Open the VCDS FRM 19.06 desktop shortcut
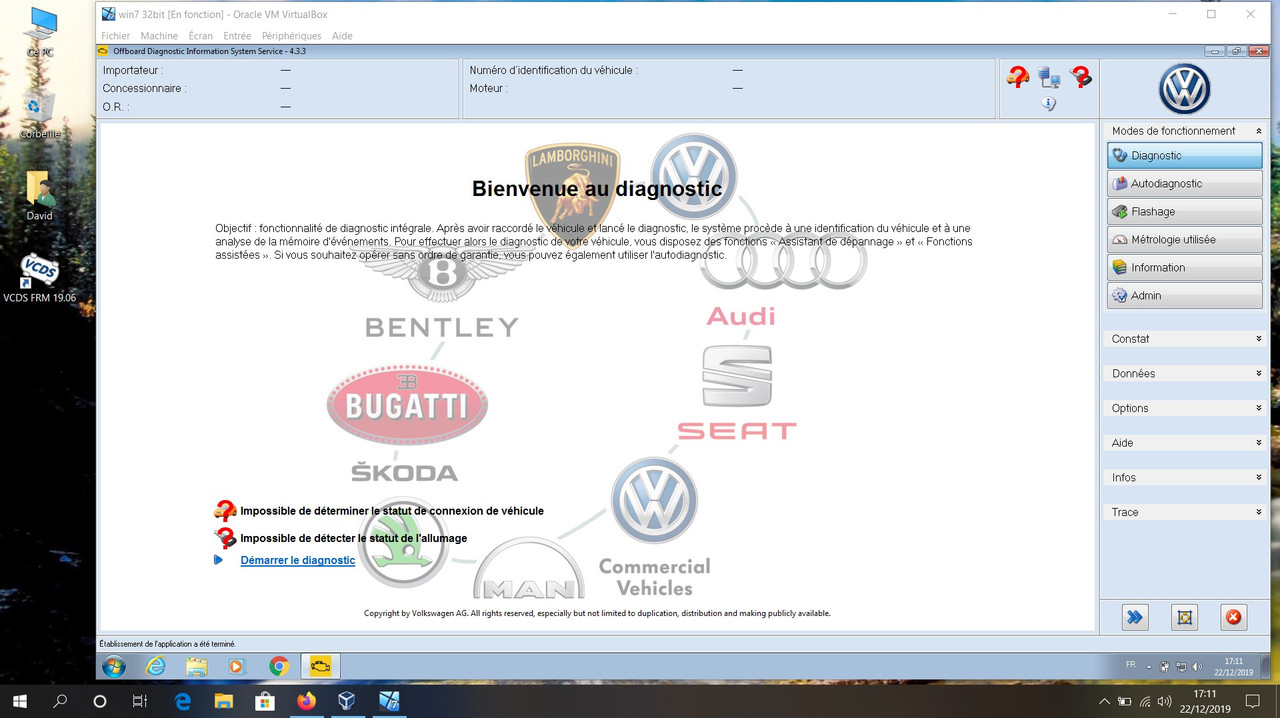The image size is (1280, 718). [39, 279]
